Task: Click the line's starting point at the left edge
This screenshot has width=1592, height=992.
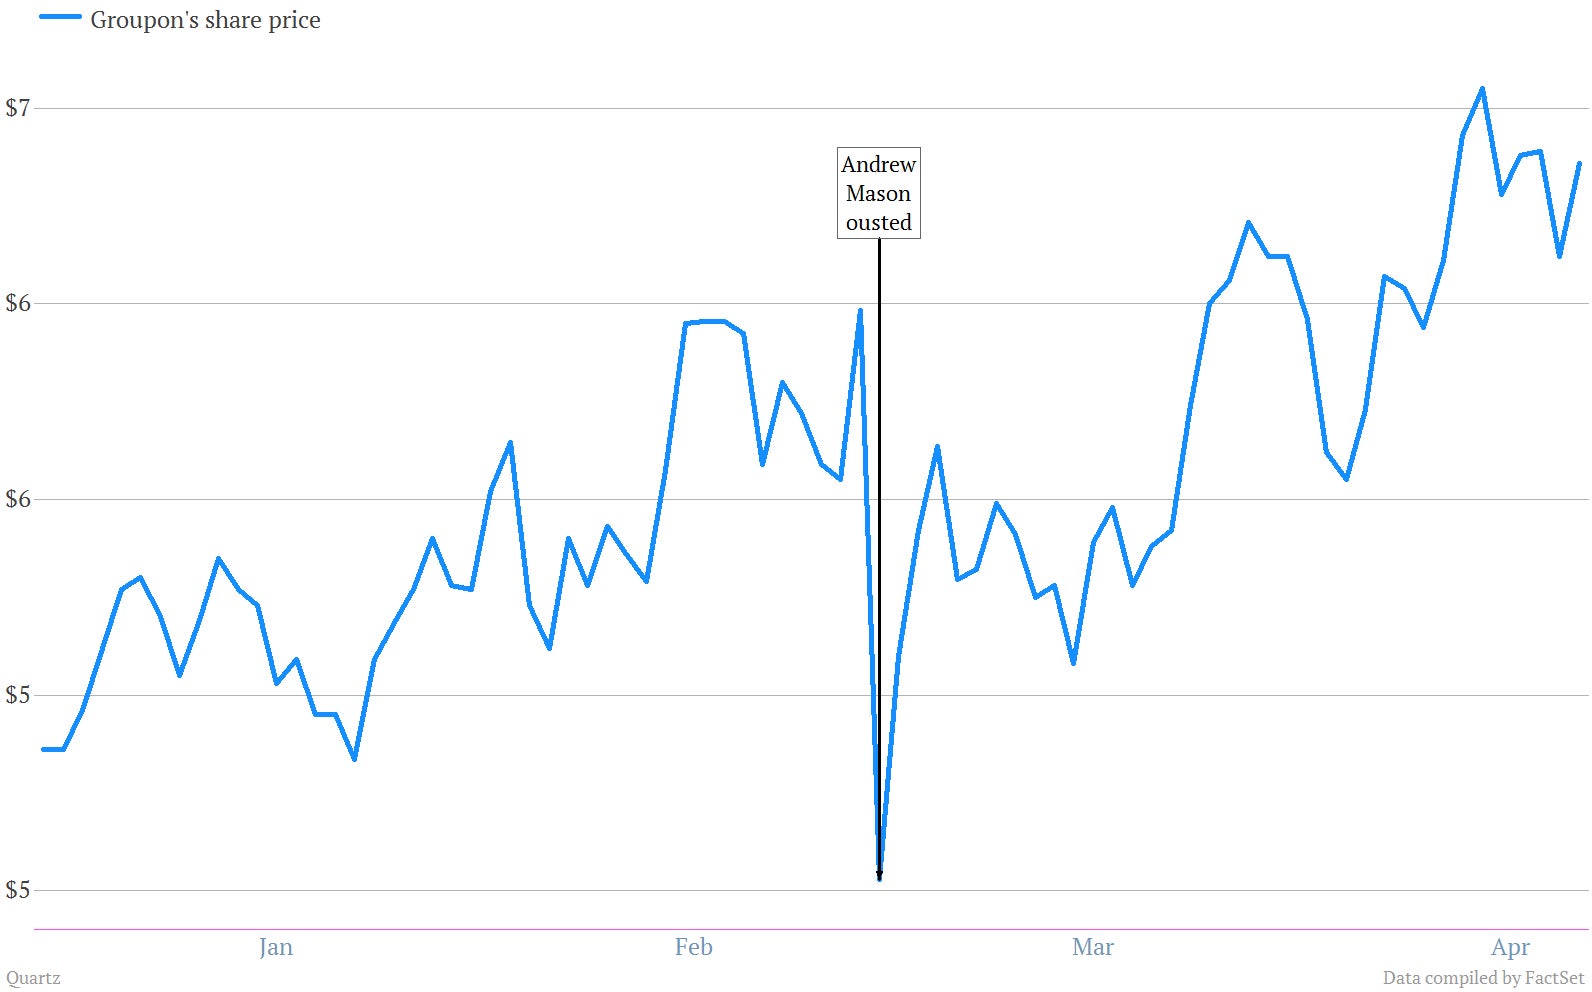Action: 43,749
